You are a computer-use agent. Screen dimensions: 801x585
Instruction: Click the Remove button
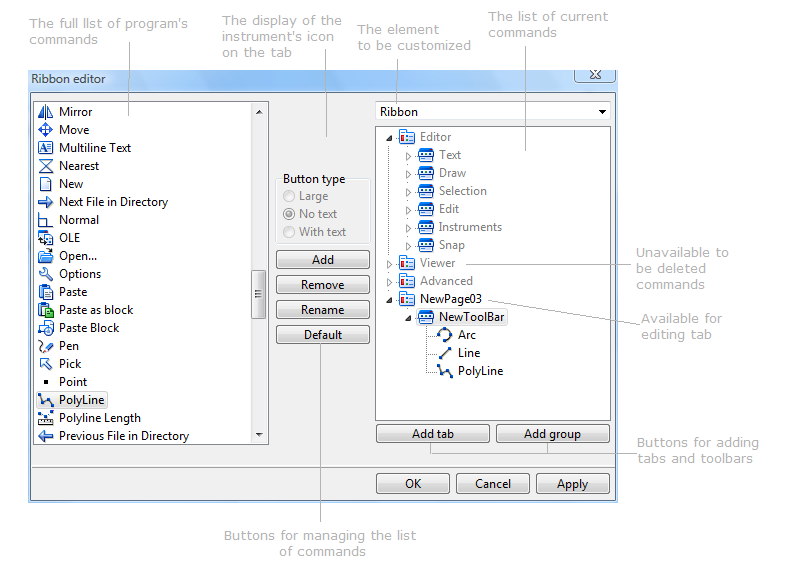point(322,285)
